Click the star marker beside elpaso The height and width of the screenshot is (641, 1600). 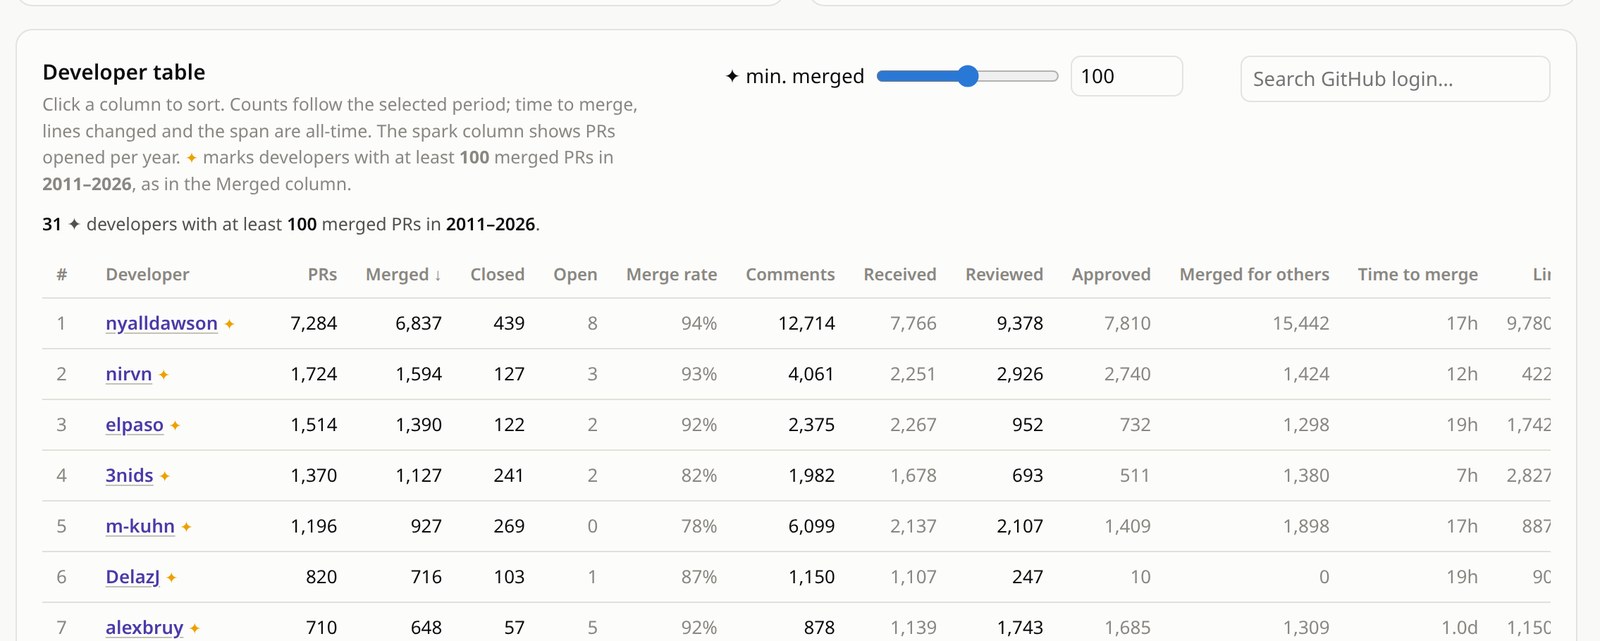coord(175,426)
